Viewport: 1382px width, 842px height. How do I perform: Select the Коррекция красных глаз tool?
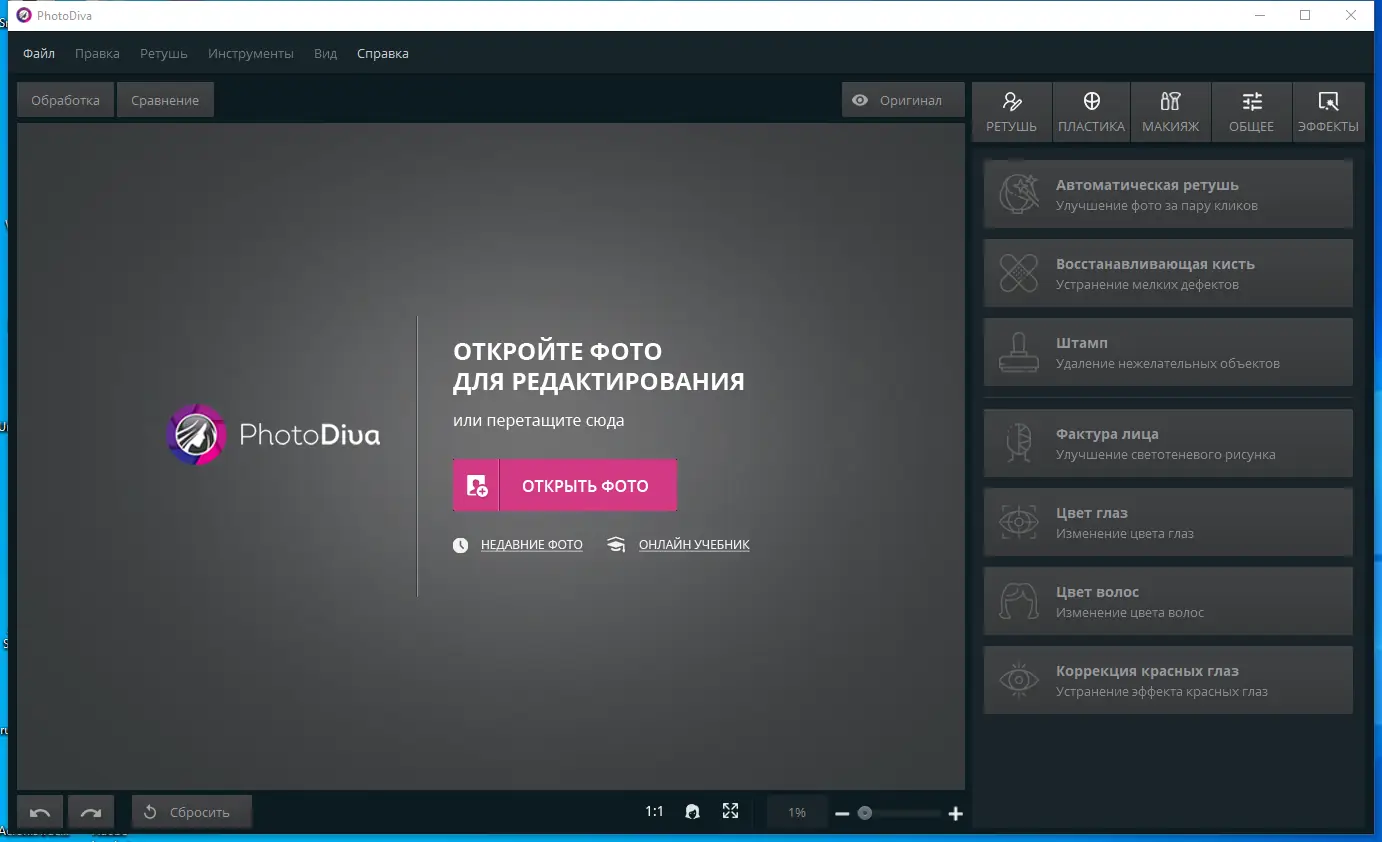(x=1168, y=680)
